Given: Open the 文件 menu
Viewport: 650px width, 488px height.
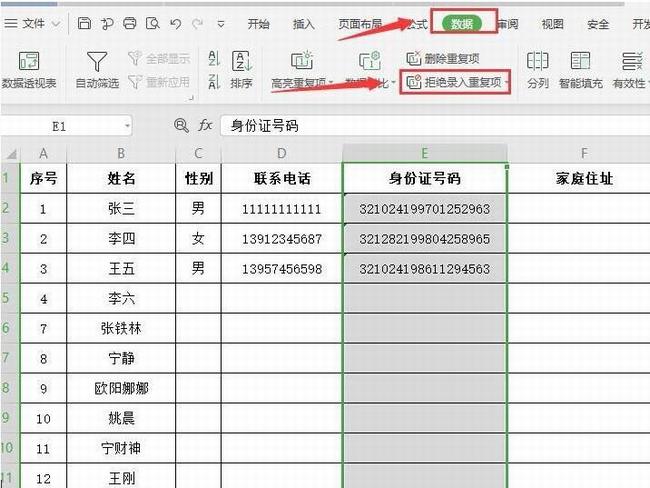Looking at the screenshot, I should 33,24.
